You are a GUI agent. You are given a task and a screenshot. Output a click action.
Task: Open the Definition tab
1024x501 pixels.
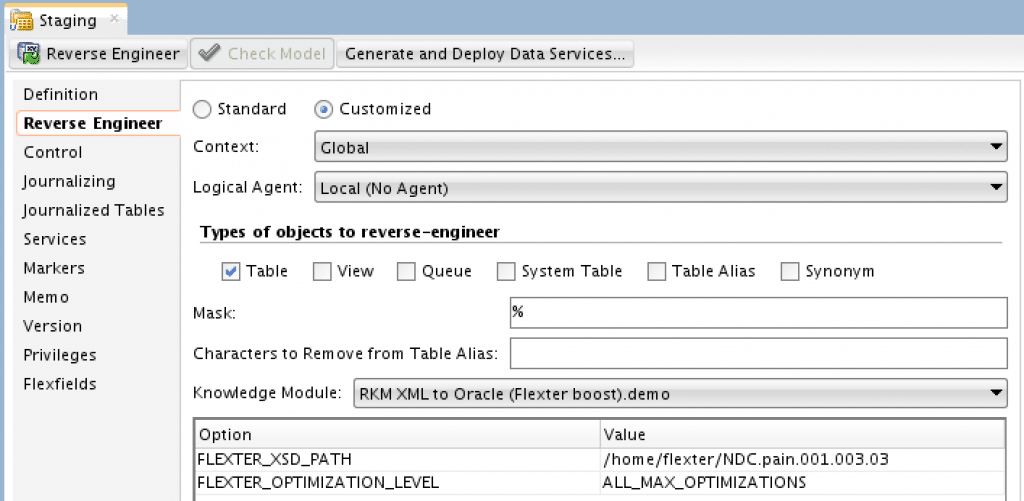point(61,95)
